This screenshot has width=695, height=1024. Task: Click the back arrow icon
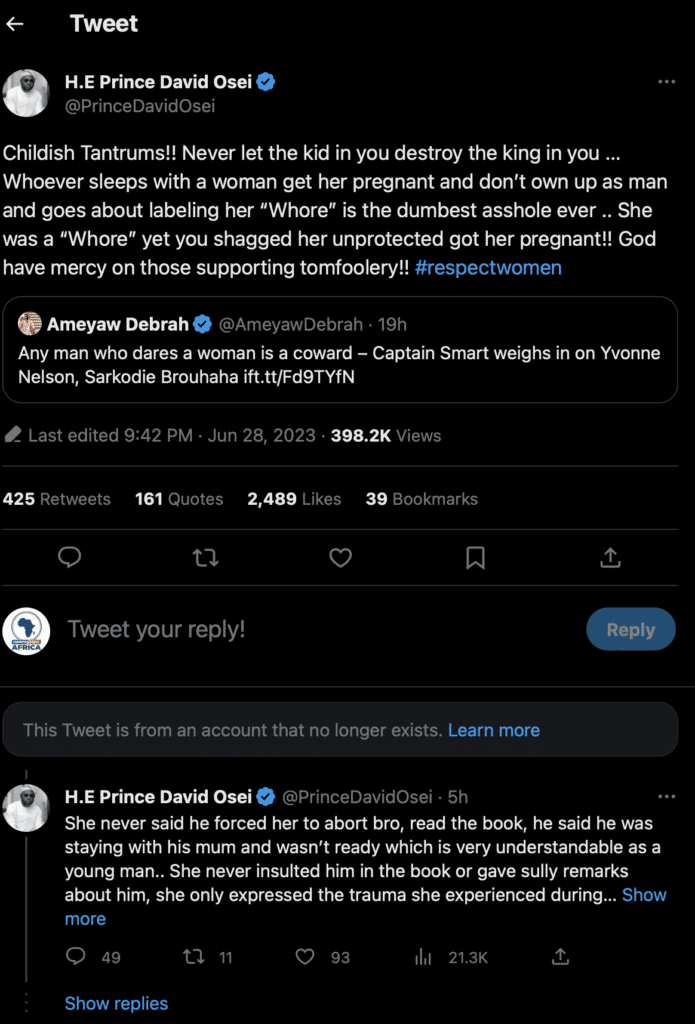click(x=15, y=24)
